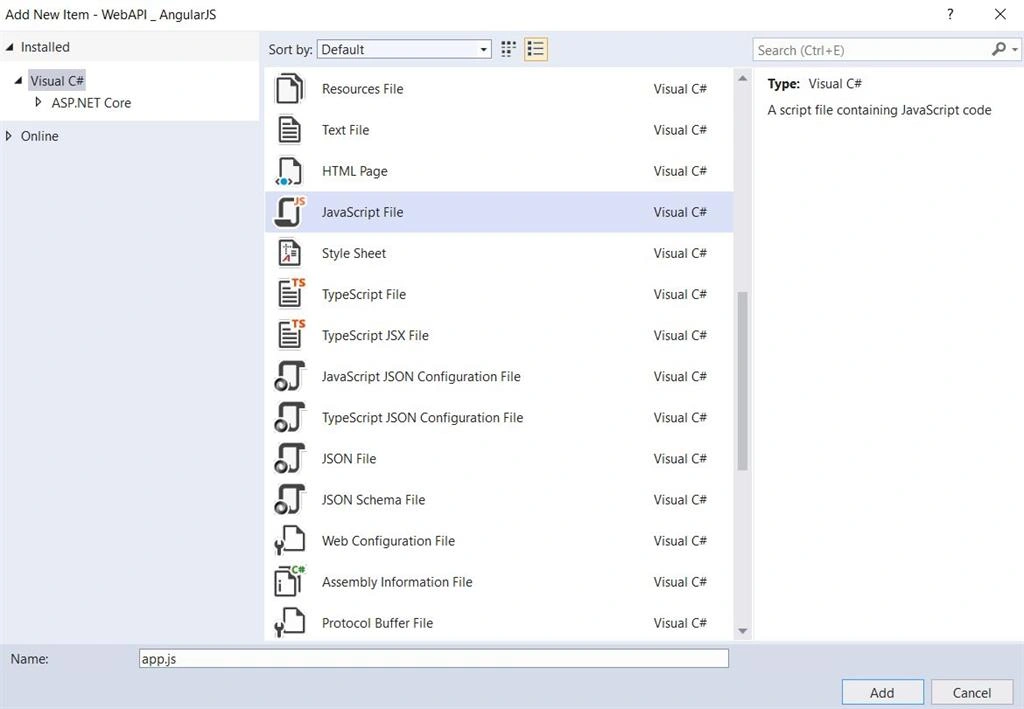Screen dimensions: 1024x709
Task: Click the Add button
Action: coord(882,693)
